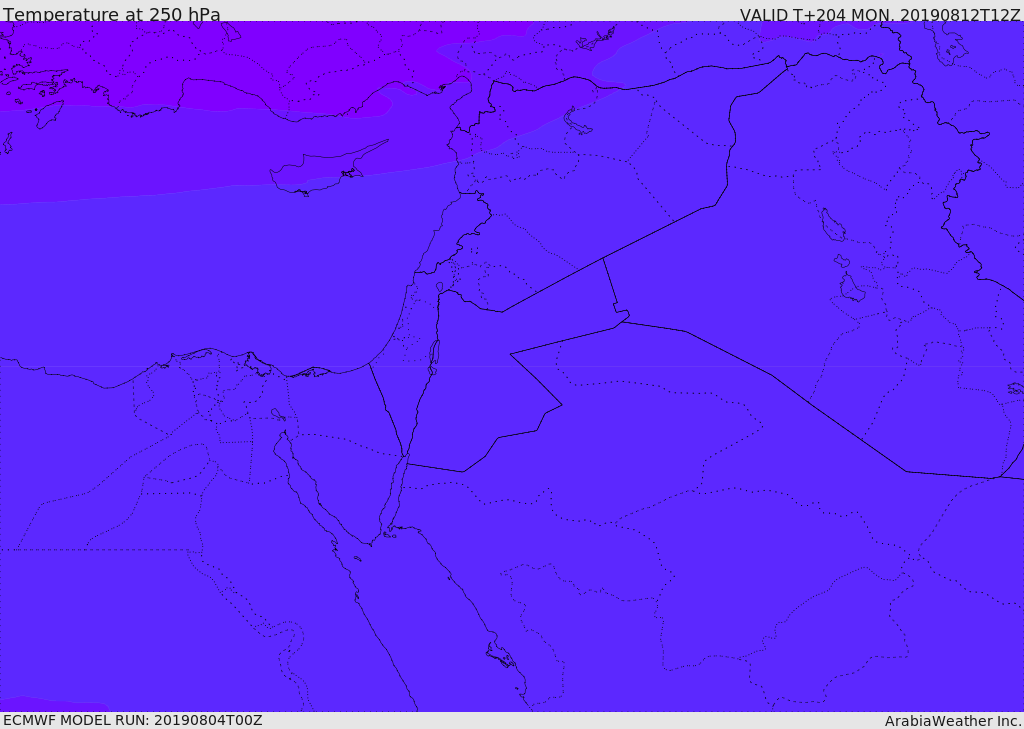
Task: Click the 'ArabiaWeather Inc' credit text
Action: tap(952, 721)
